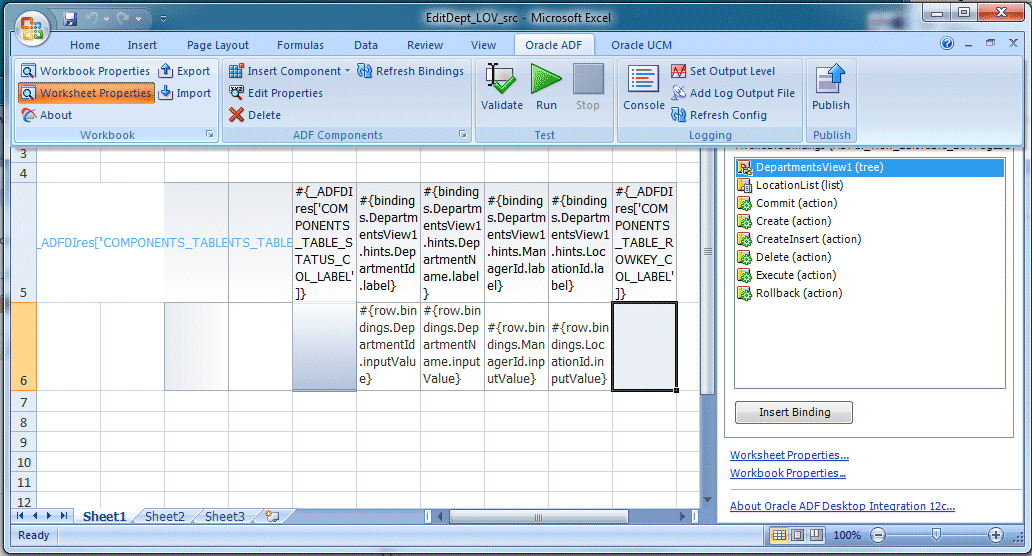Save the workbook from quick access toolbar

click(x=70, y=19)
